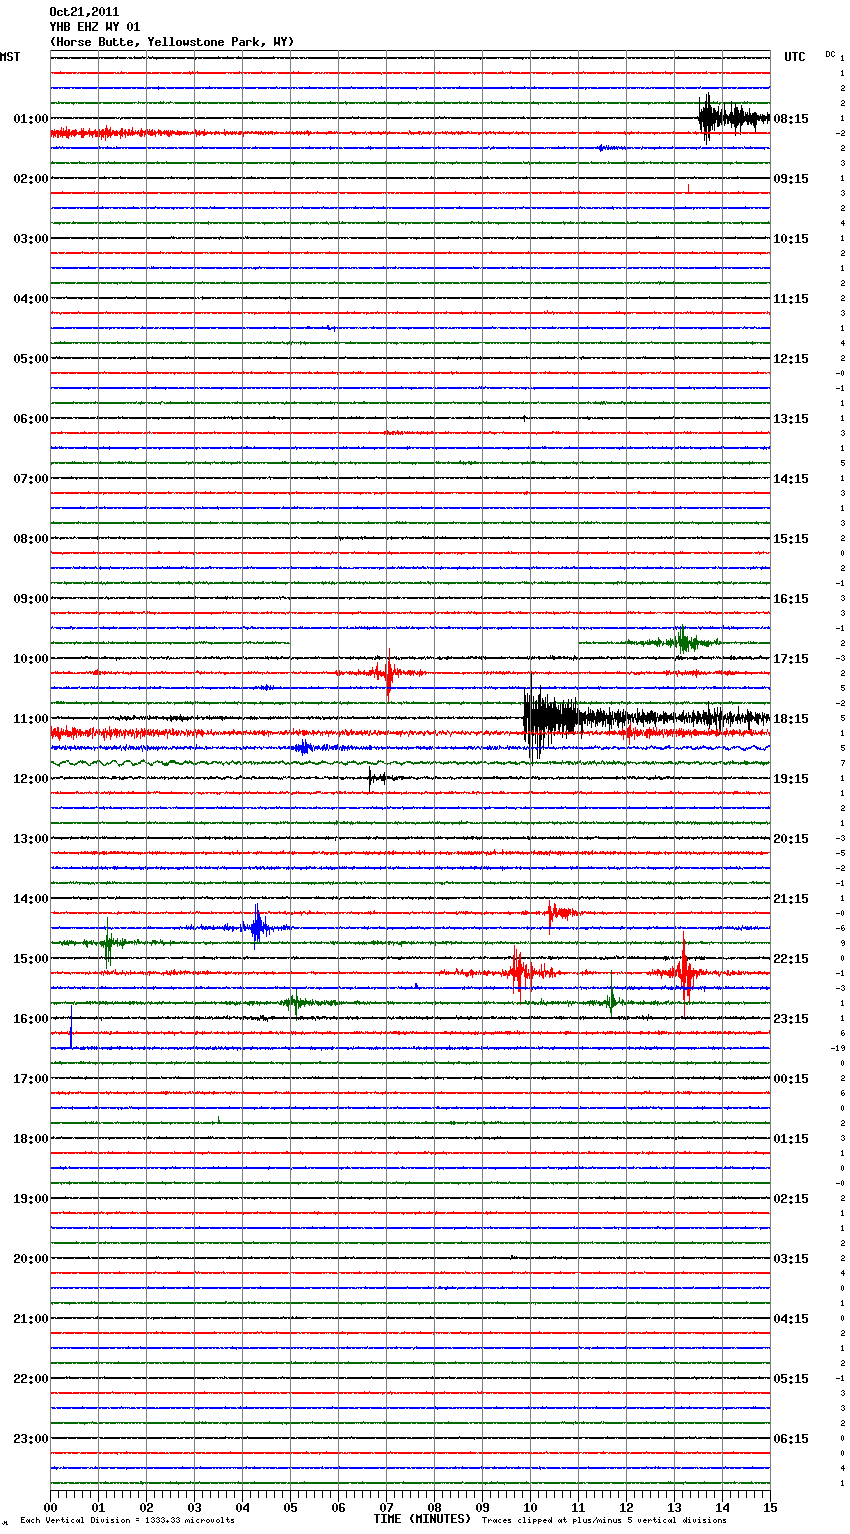Click the 10 minute axis tick label
The width and height of the screenshot is (850, 1534).
(x=530, y=1508)
